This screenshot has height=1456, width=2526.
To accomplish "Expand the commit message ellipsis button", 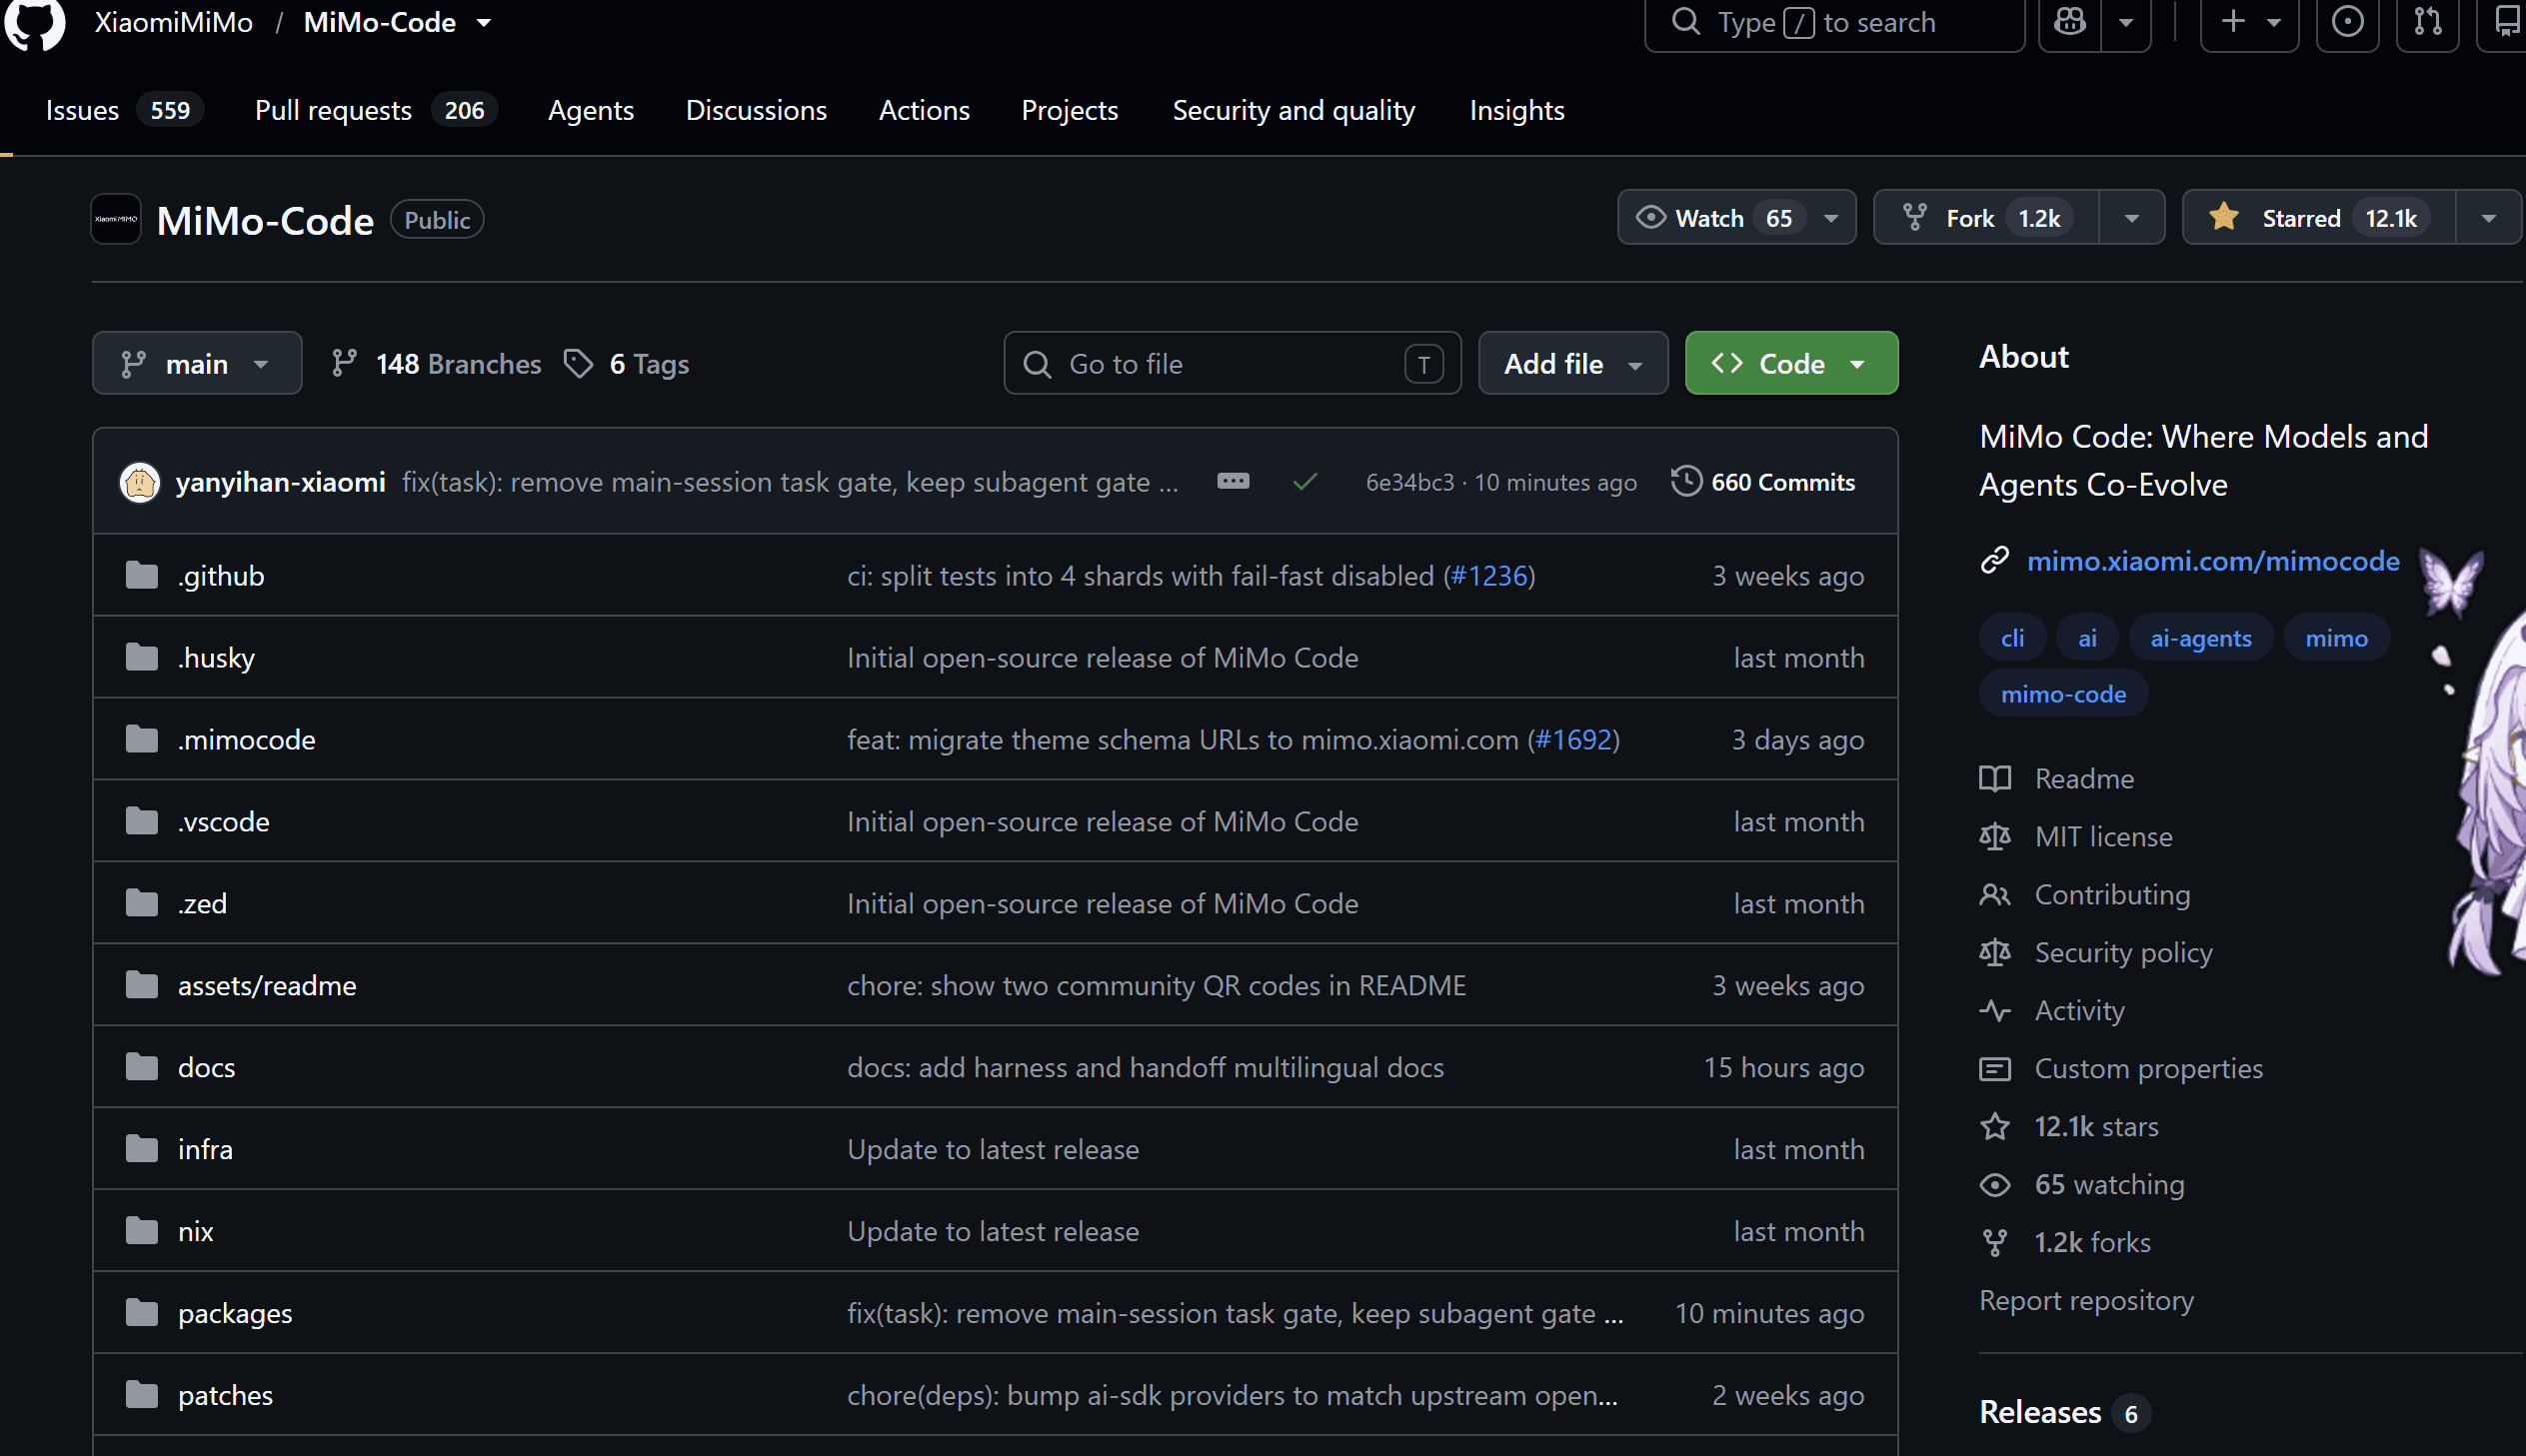I will 1233,482.
